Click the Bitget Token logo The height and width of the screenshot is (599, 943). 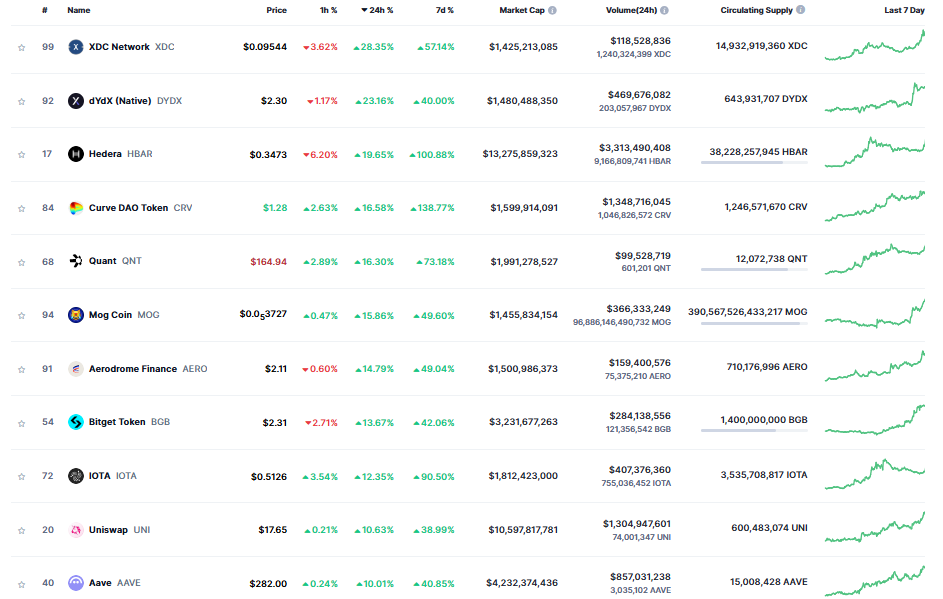76,422
